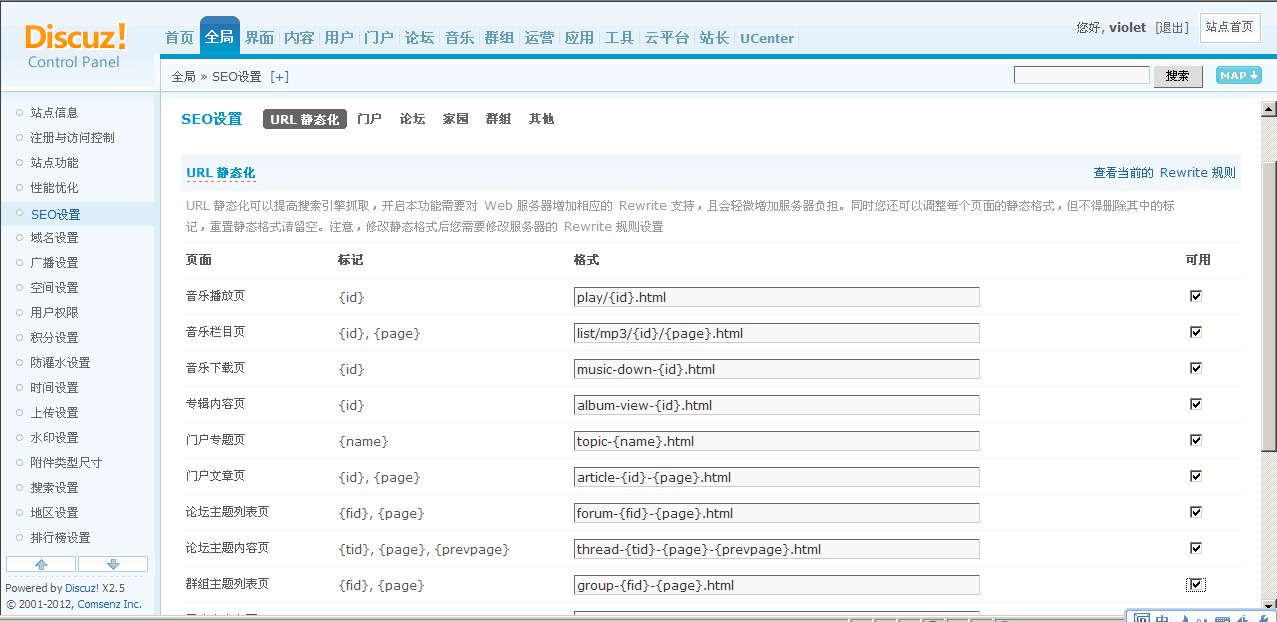This screenshot has width=1277, height=622.
Task: Log out via the 退出 link
Action: (x=1171, y=27)
